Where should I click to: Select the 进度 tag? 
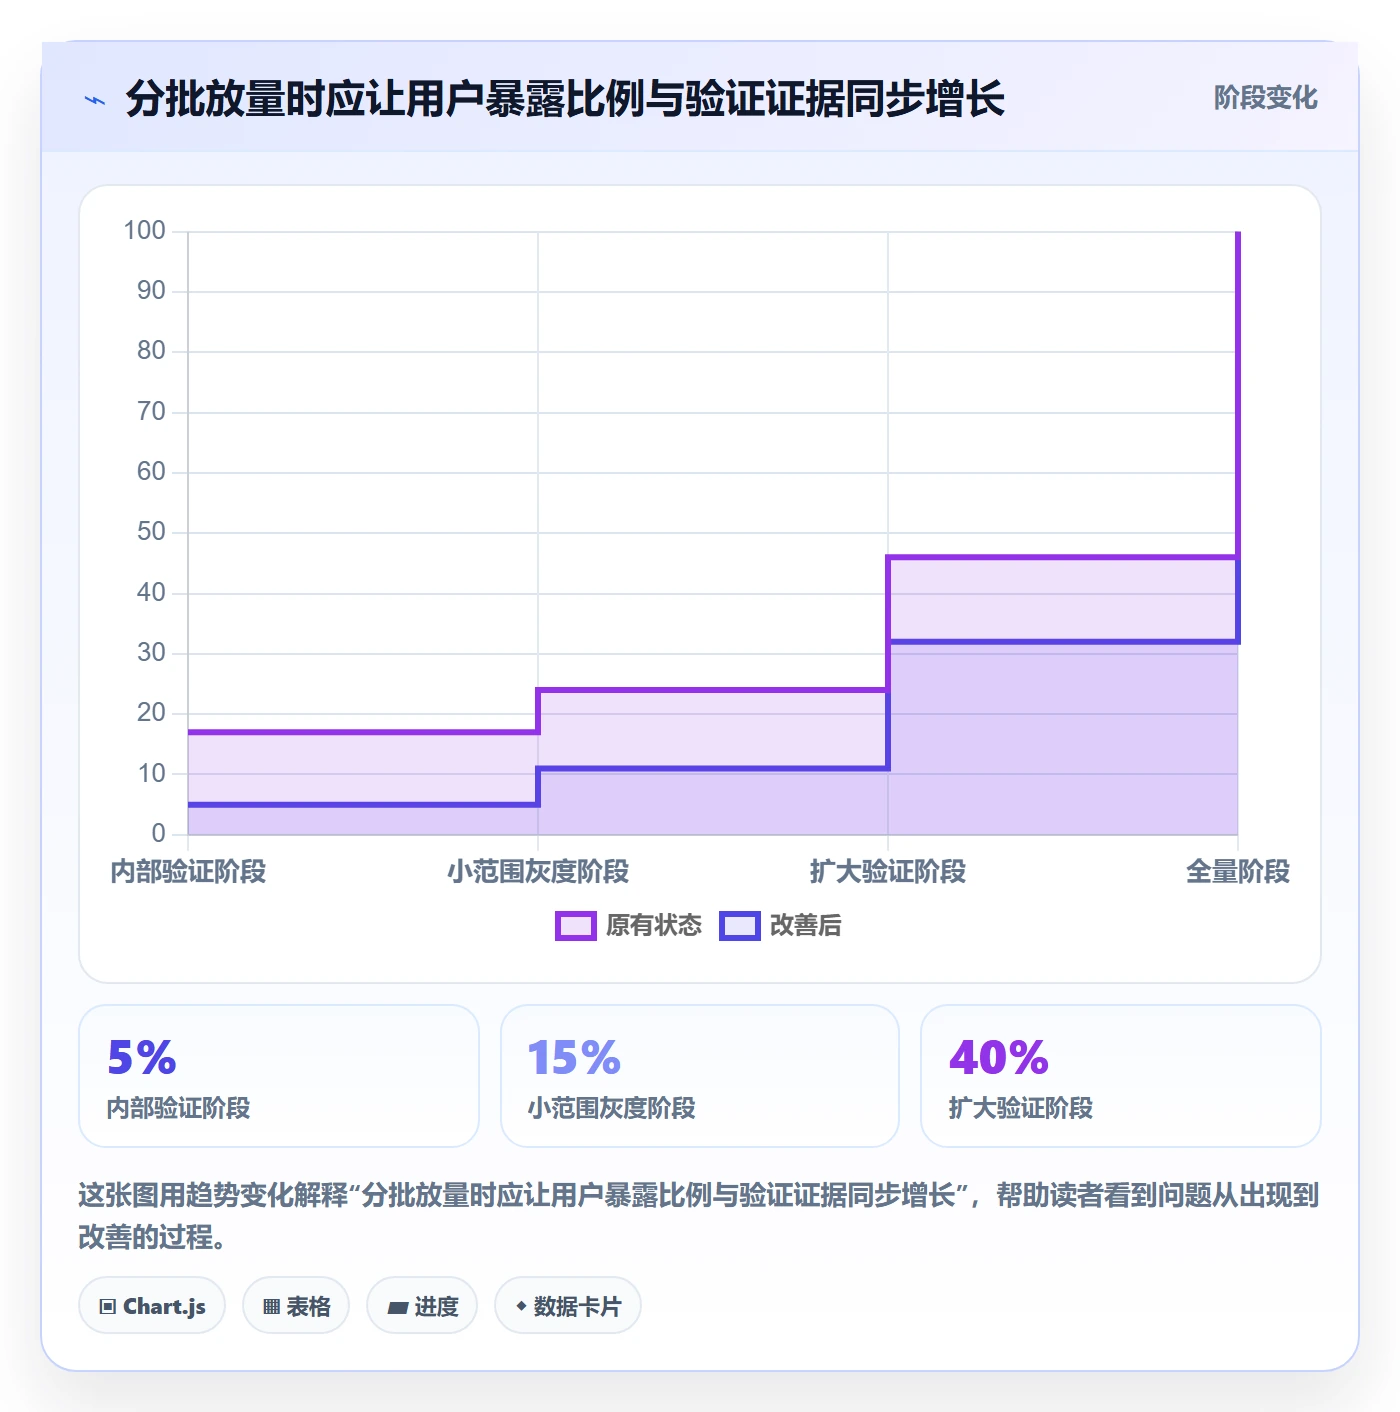pyautogui.click(x=422, y=1306)
